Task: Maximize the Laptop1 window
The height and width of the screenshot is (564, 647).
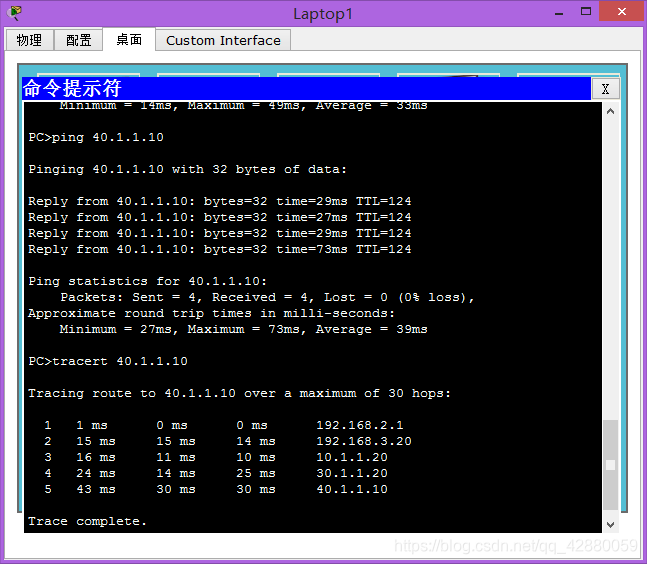Action: coord(586,12)
